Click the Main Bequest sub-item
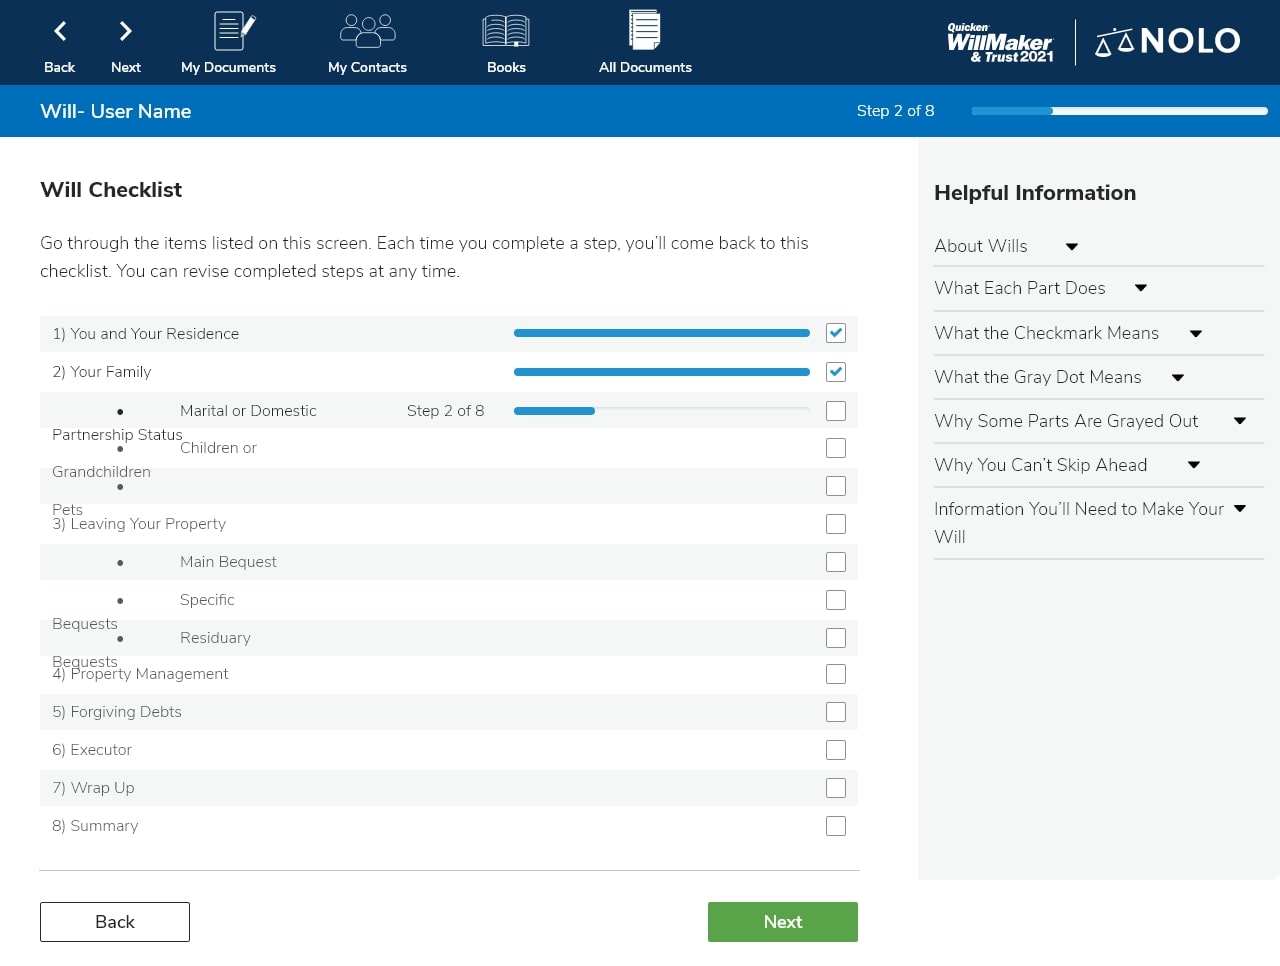 [228, 562]
